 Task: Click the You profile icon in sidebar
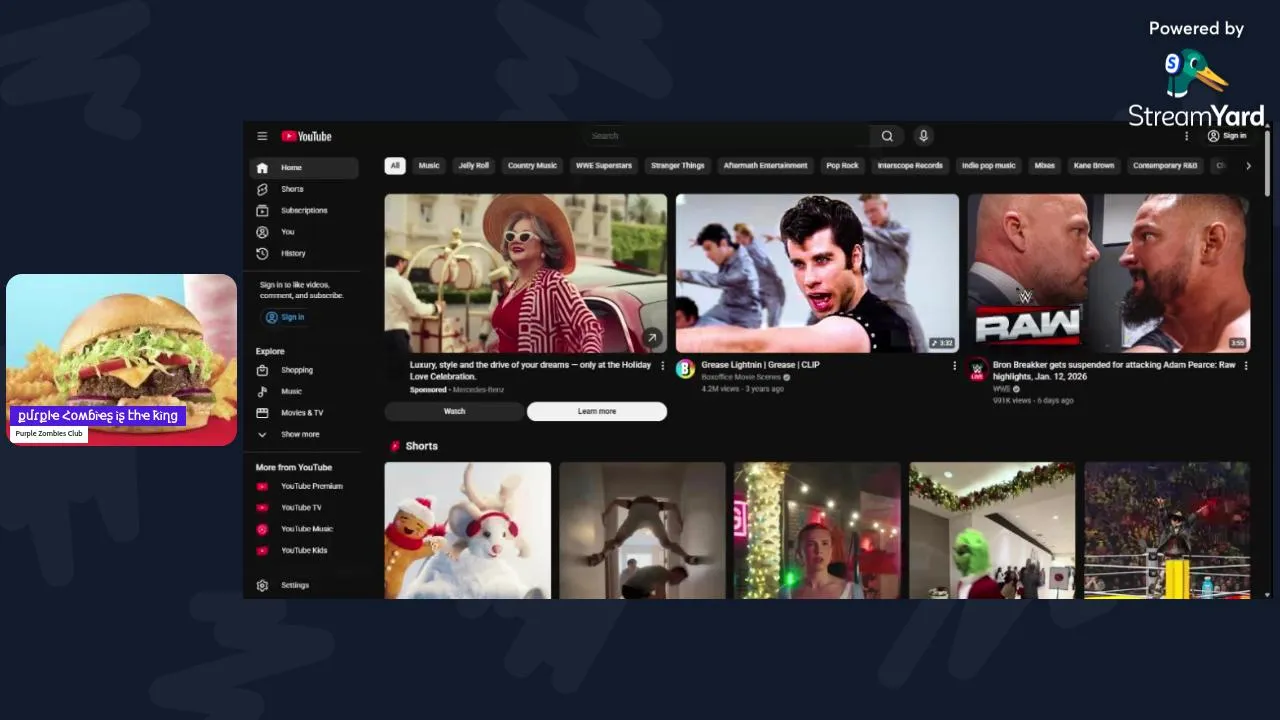[262, 232]
